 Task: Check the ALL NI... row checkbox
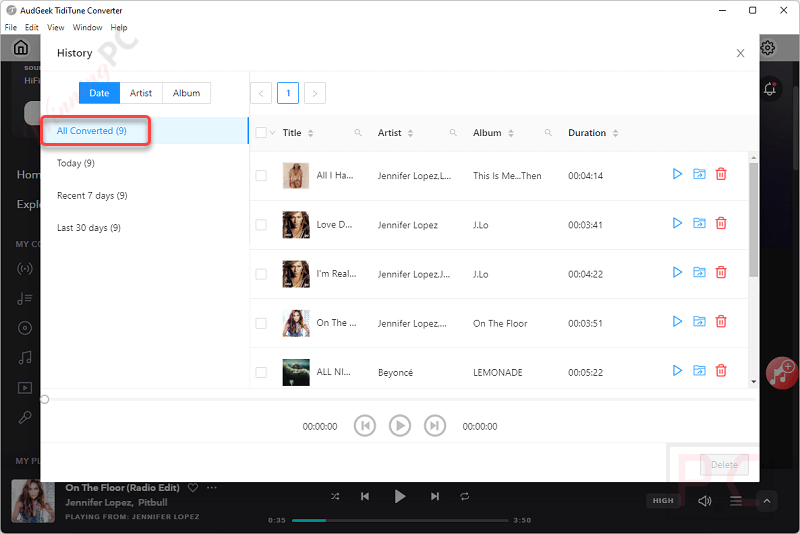point(261,372)
